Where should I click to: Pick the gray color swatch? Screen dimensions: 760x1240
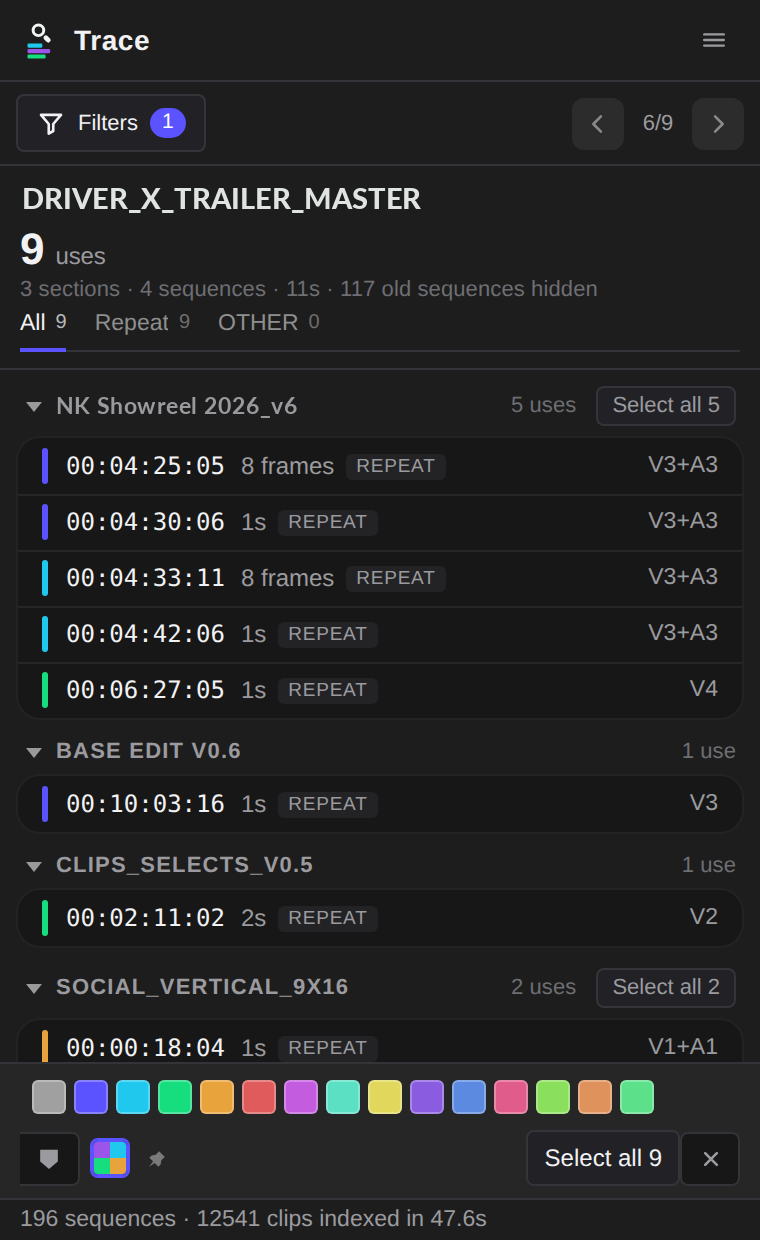(49, 1097)
